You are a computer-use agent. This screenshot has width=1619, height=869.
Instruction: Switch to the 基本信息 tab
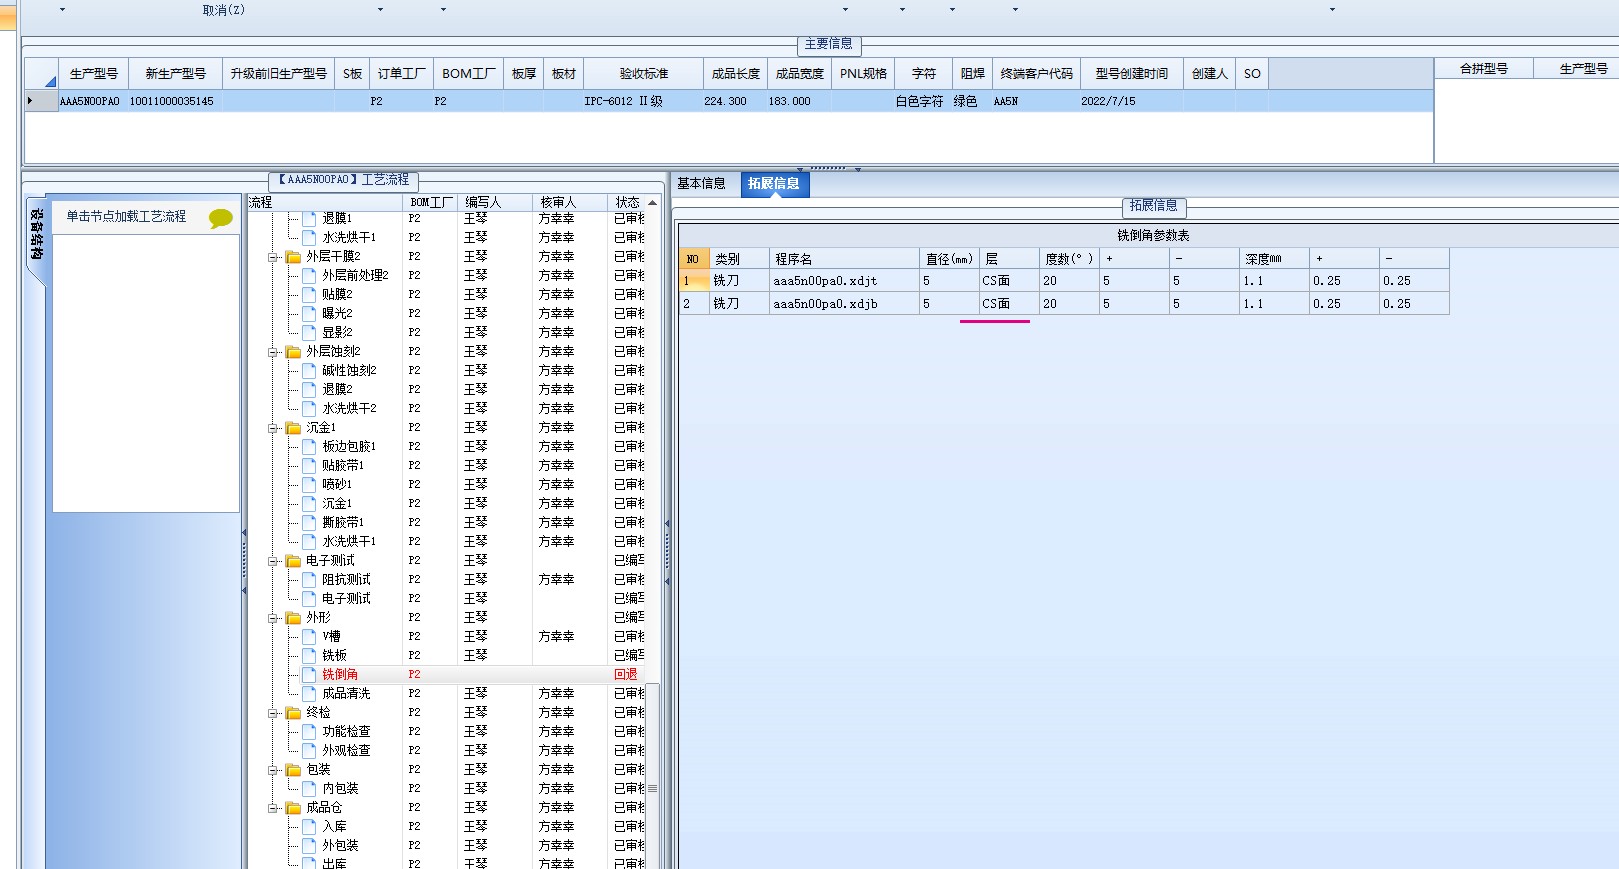(701, 184)
